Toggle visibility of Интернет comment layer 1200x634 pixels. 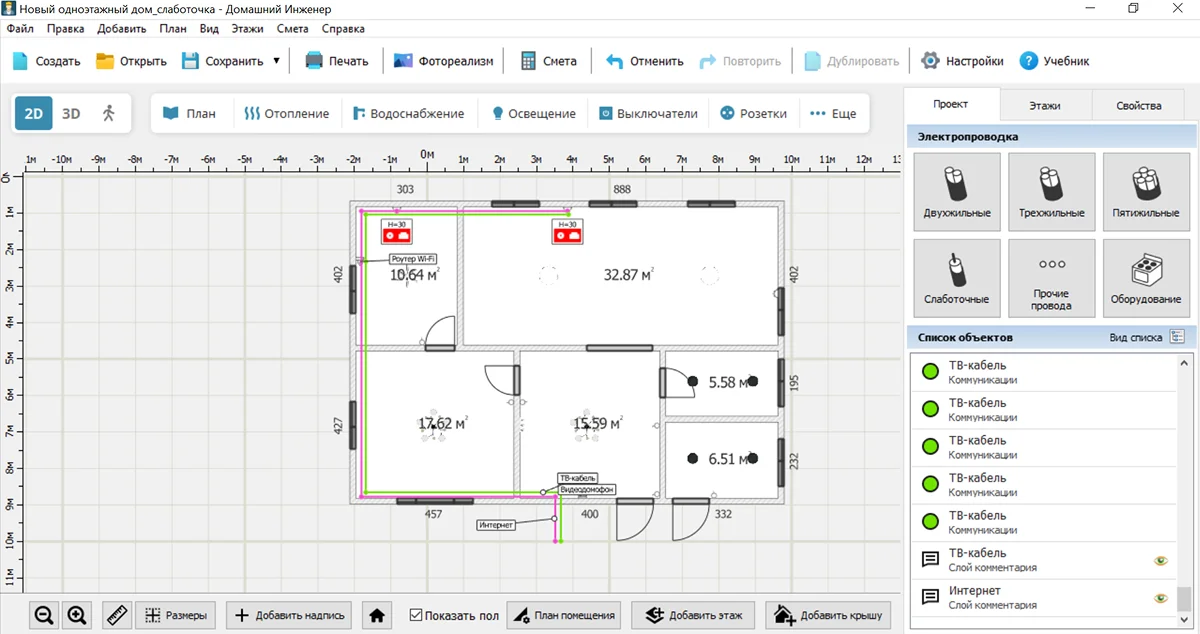tap(1161, 598)
